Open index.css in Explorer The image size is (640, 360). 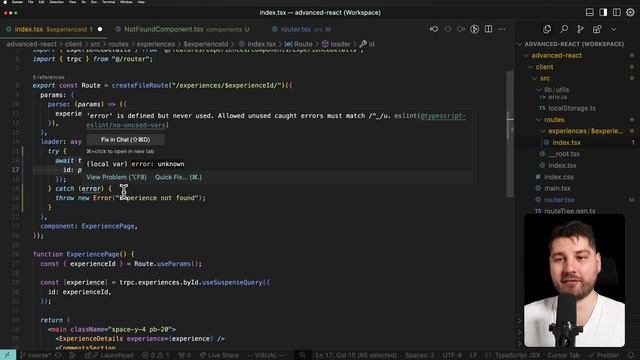(559, 177)
